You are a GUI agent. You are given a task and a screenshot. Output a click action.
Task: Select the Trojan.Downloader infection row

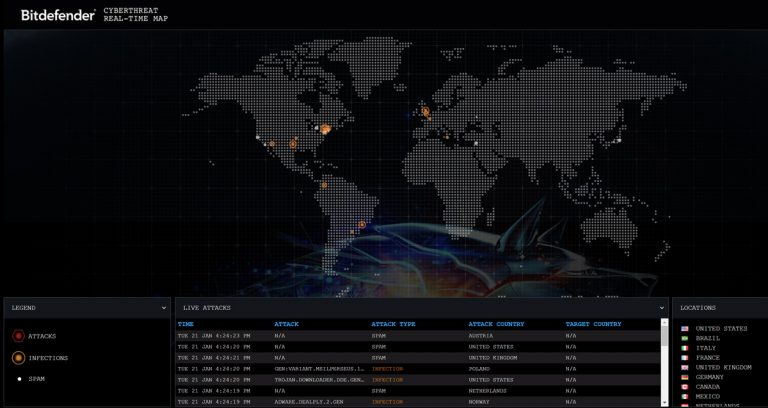[418, 380]
